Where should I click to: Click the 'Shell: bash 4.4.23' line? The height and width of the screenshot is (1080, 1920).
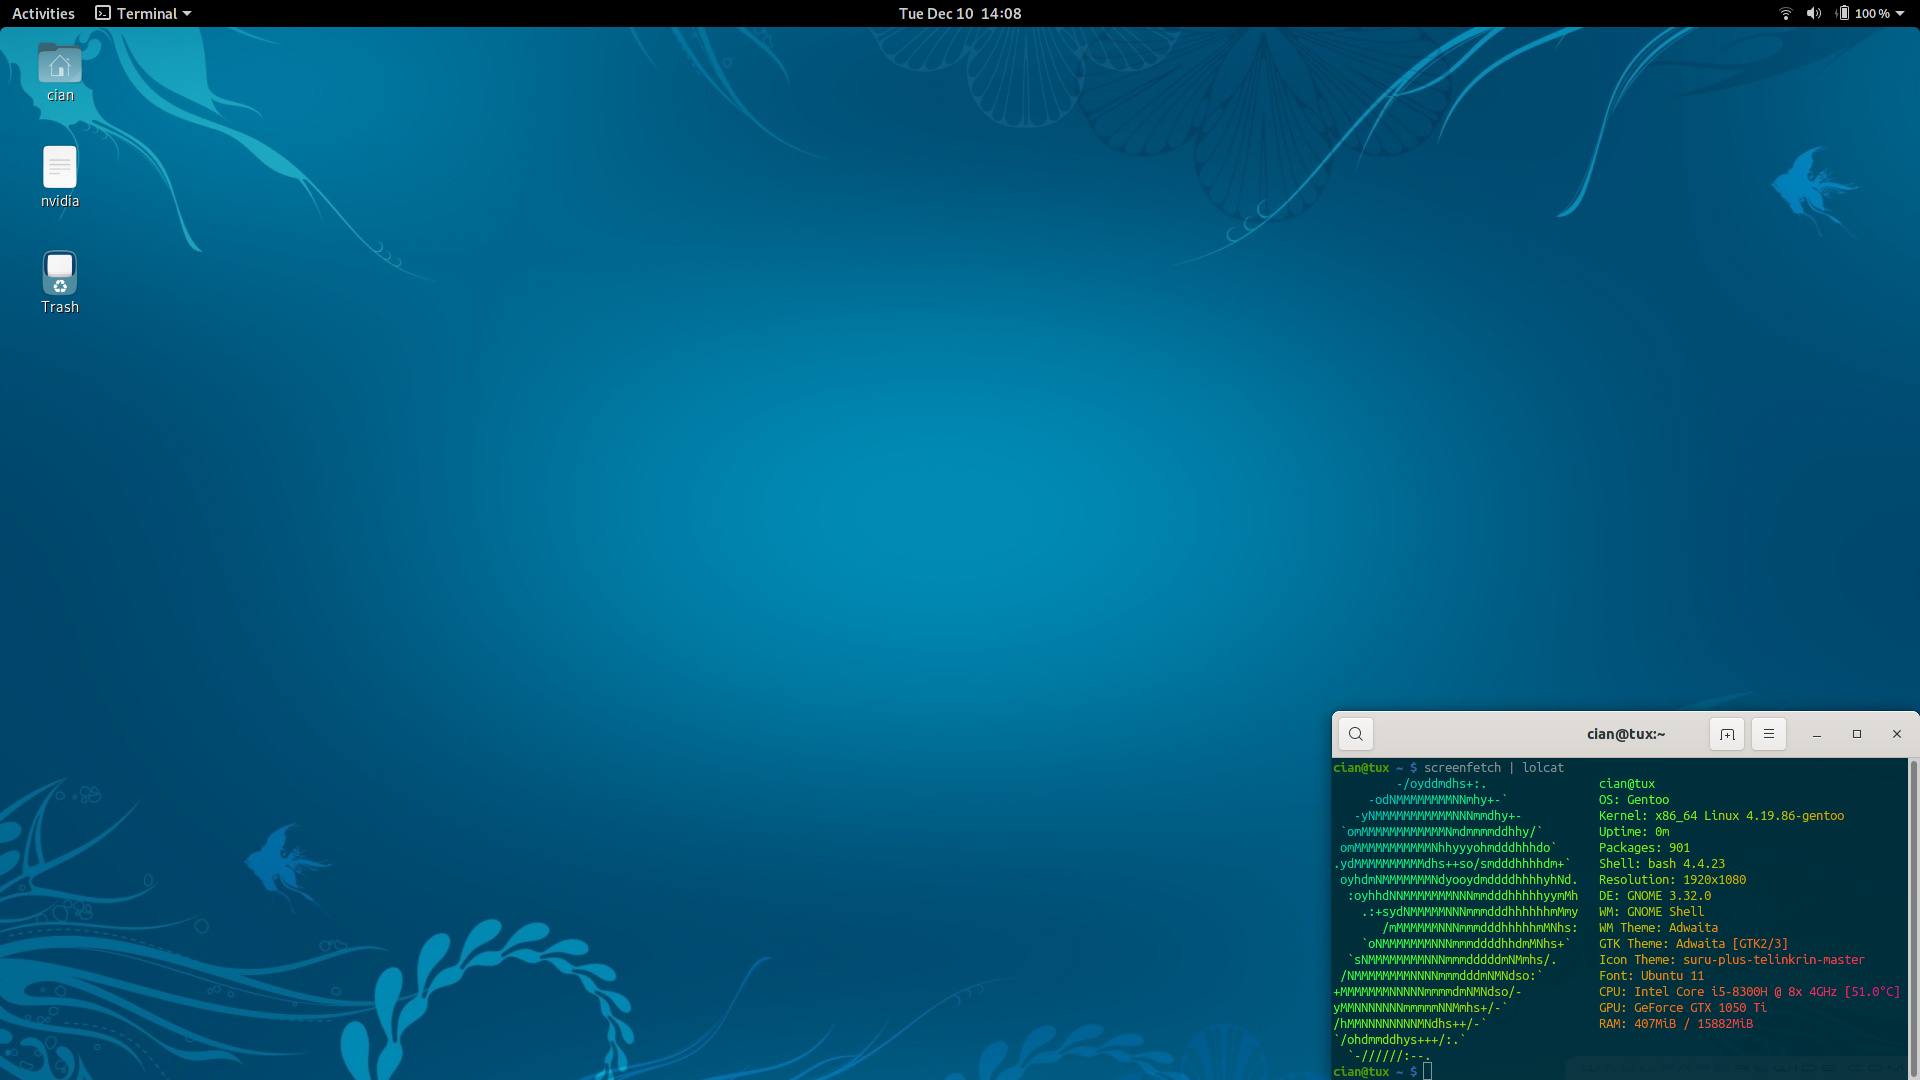(1662, 864)
